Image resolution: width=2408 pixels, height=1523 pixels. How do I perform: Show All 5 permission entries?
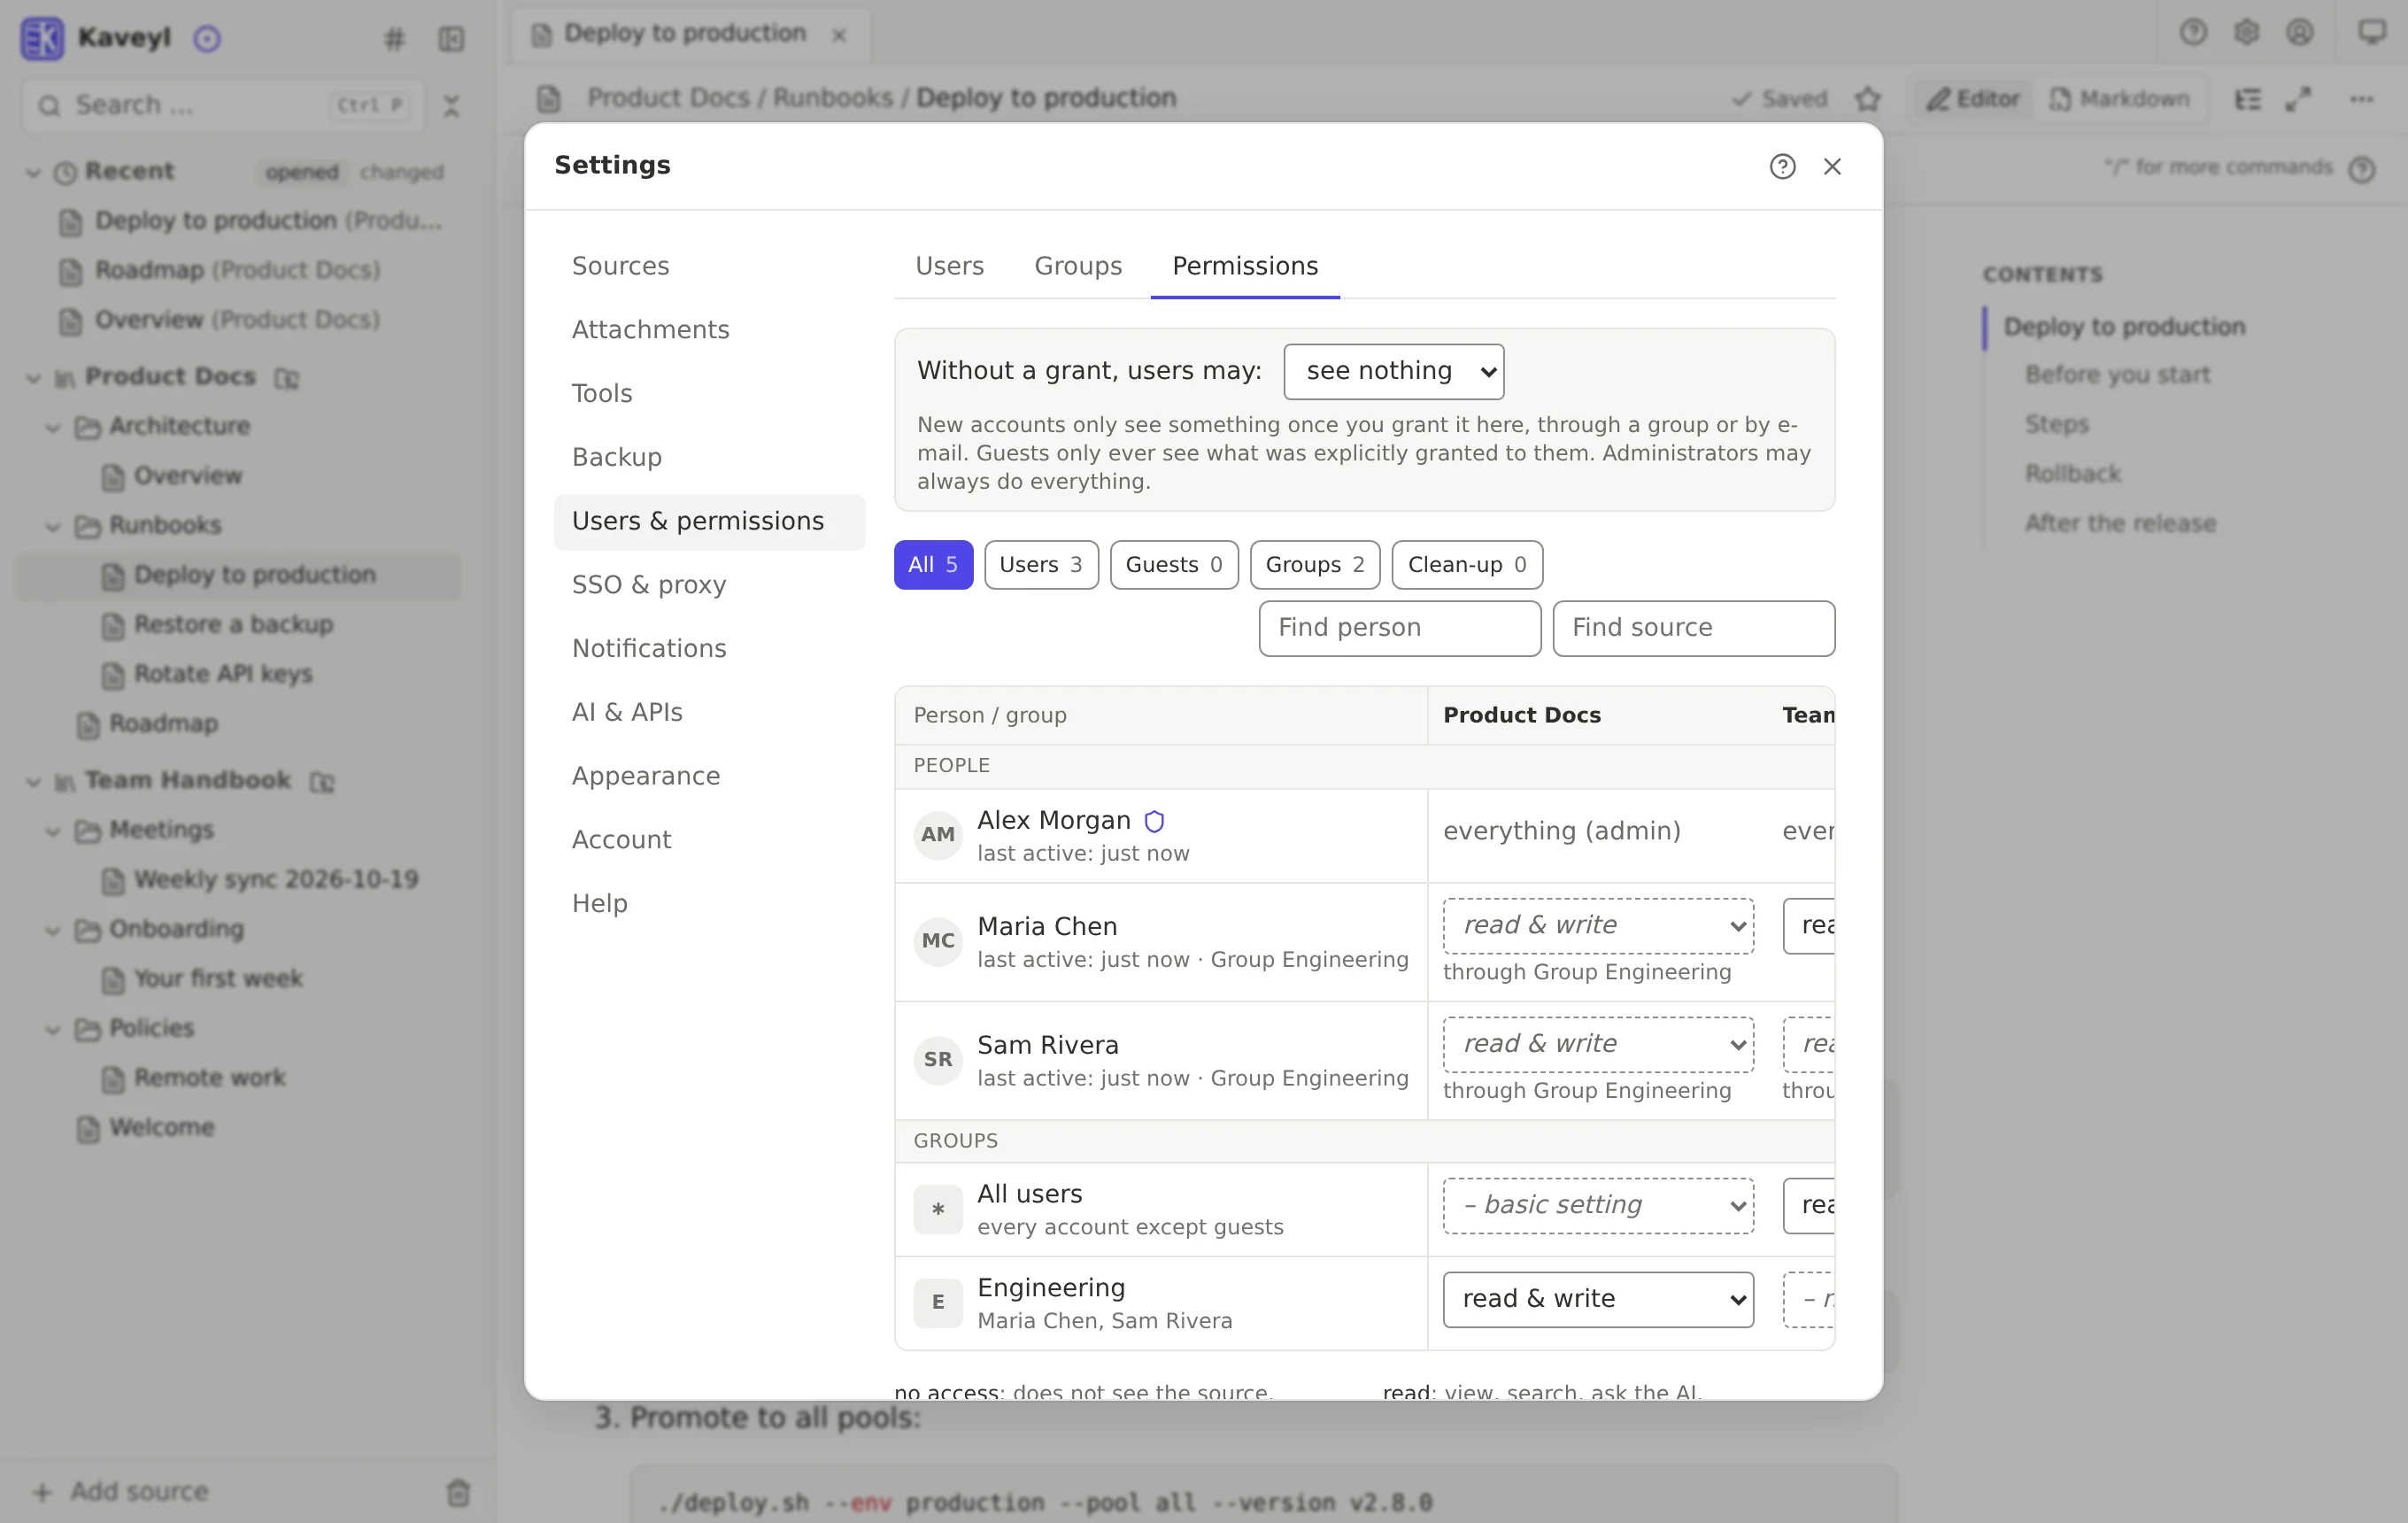click(933, 565)
